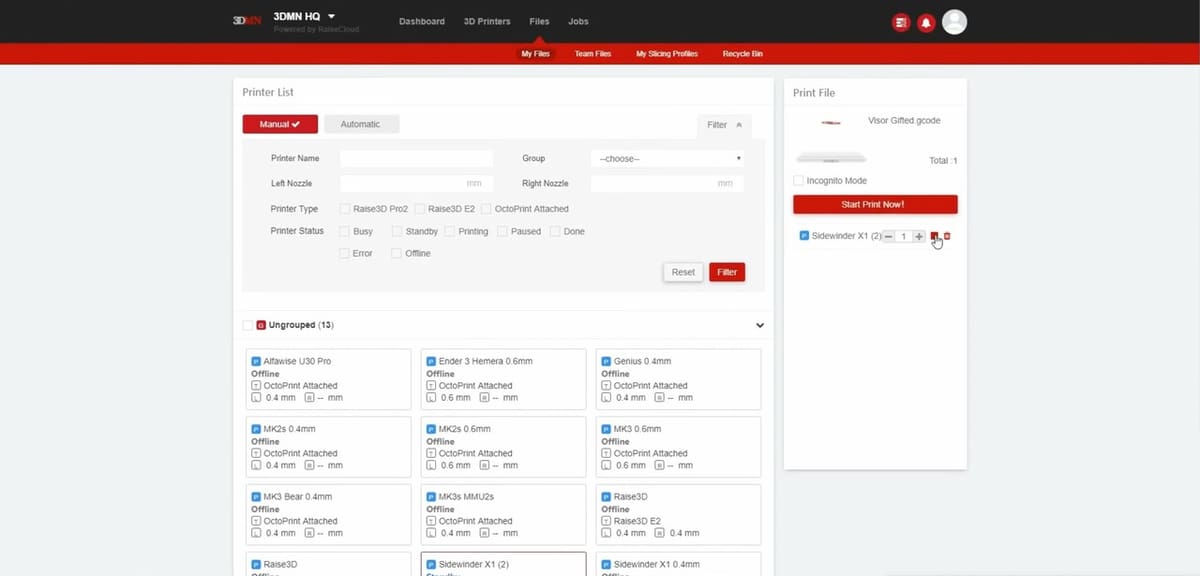
Task: Switch to Team Files tab
Action: (x=593, y=54)
